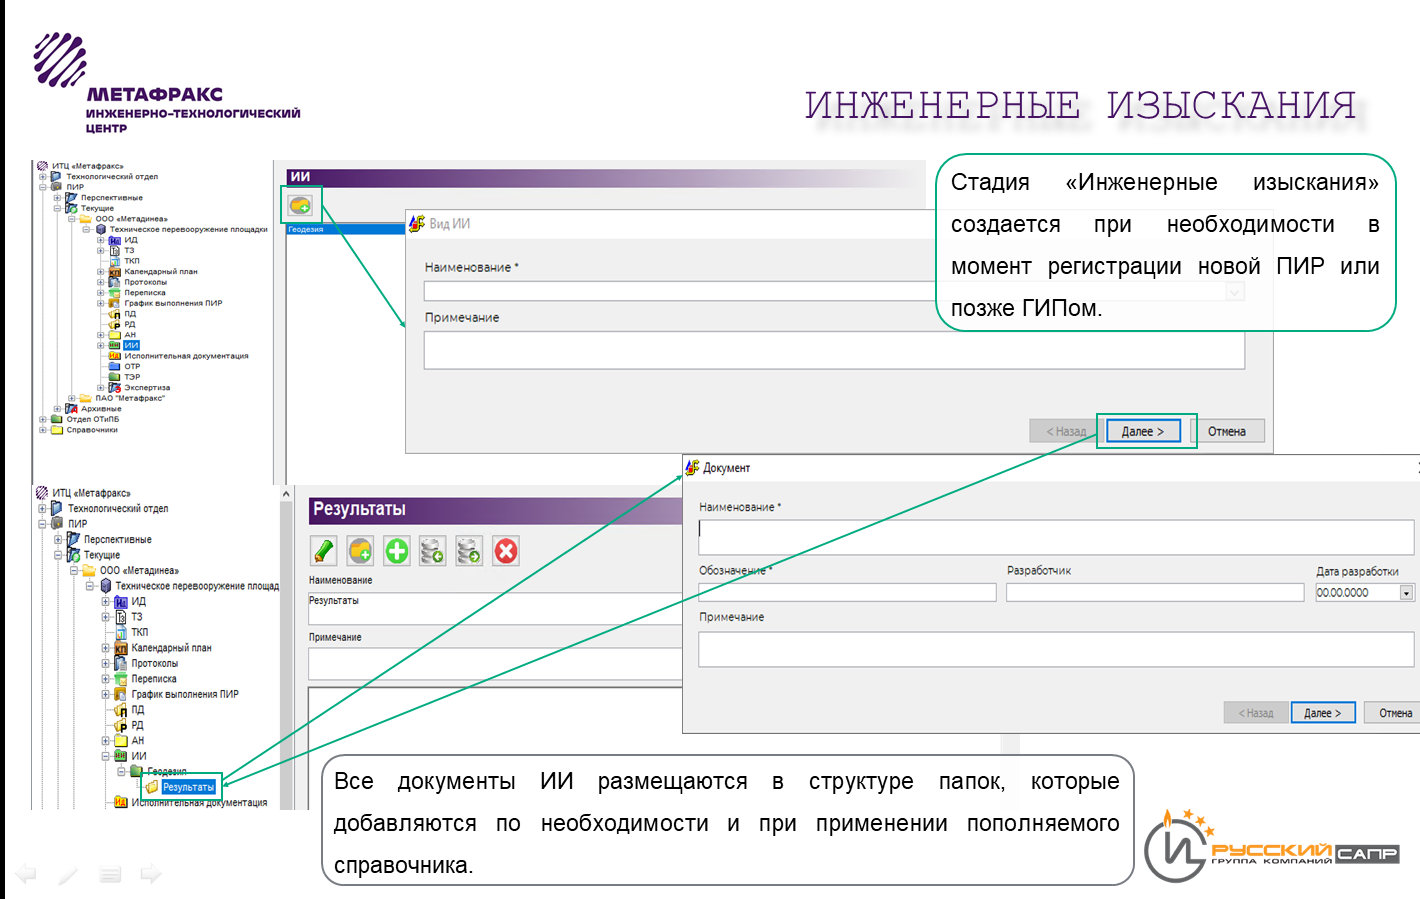
Task: Click the database icon with left green arrow
Action: 432,551
